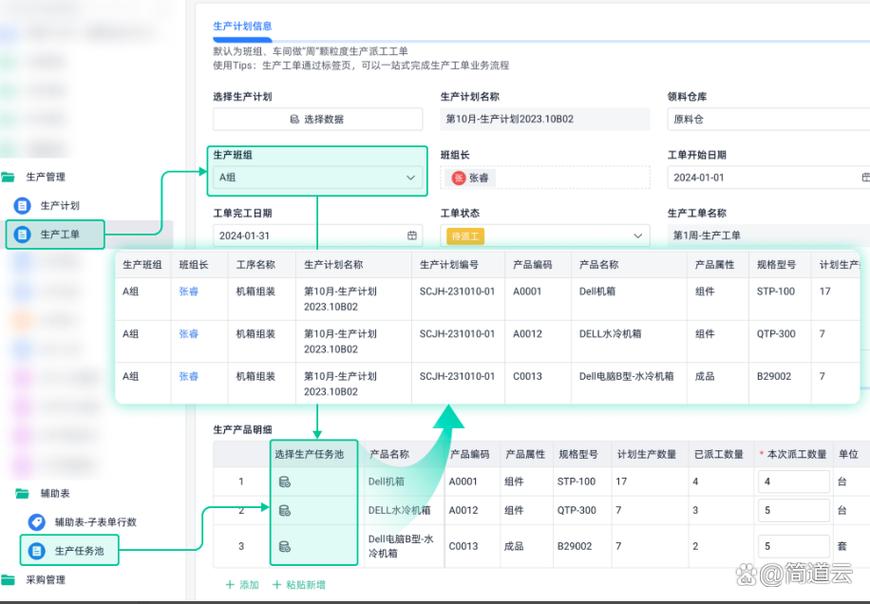Click calendar icon in 工单开始日期 field
This screenshot has width=870, height=604.
point(865,177)
